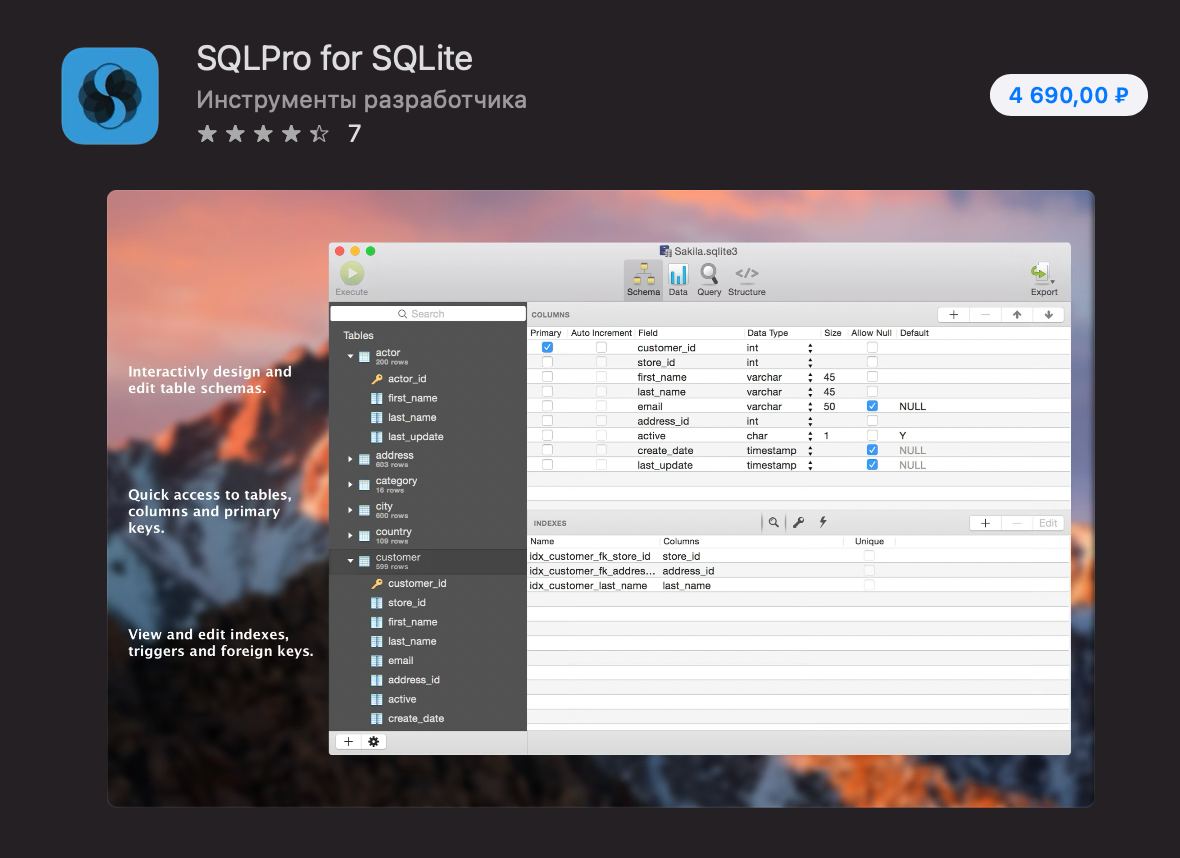
Task: Click the table search field
Action: 427,314
